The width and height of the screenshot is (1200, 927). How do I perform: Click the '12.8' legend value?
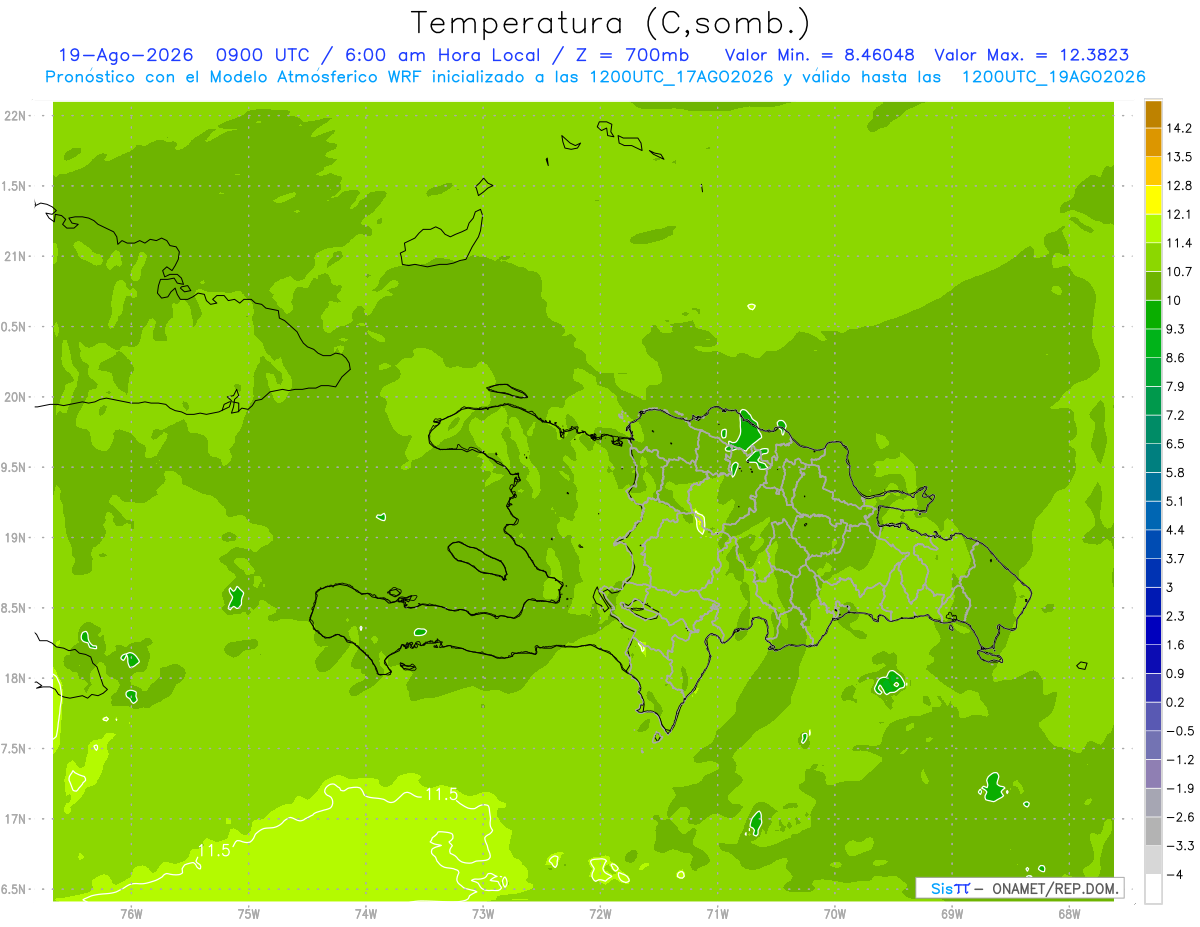pos(1180,185)
